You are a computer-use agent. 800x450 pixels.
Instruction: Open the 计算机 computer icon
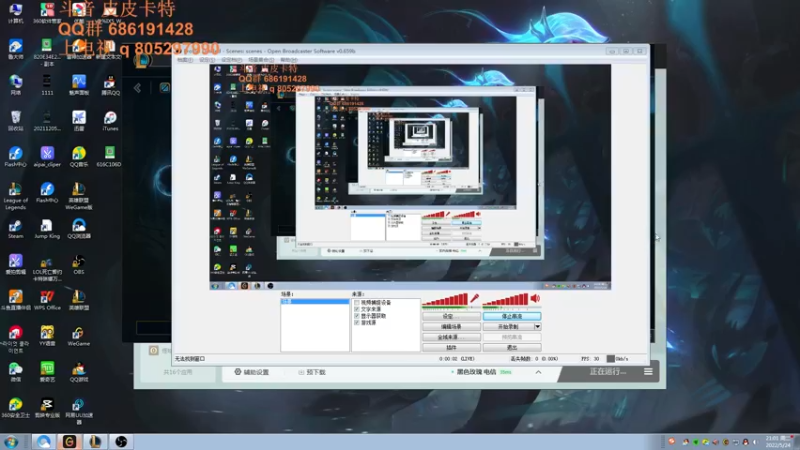15,13
